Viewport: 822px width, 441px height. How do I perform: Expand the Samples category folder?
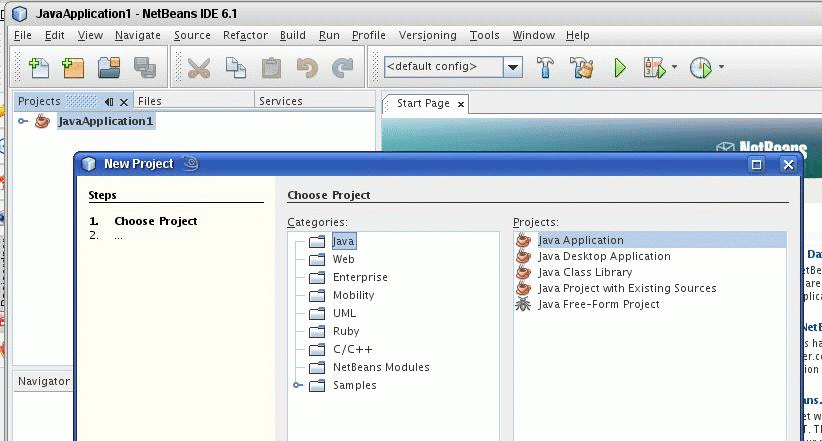pos(298,385)
